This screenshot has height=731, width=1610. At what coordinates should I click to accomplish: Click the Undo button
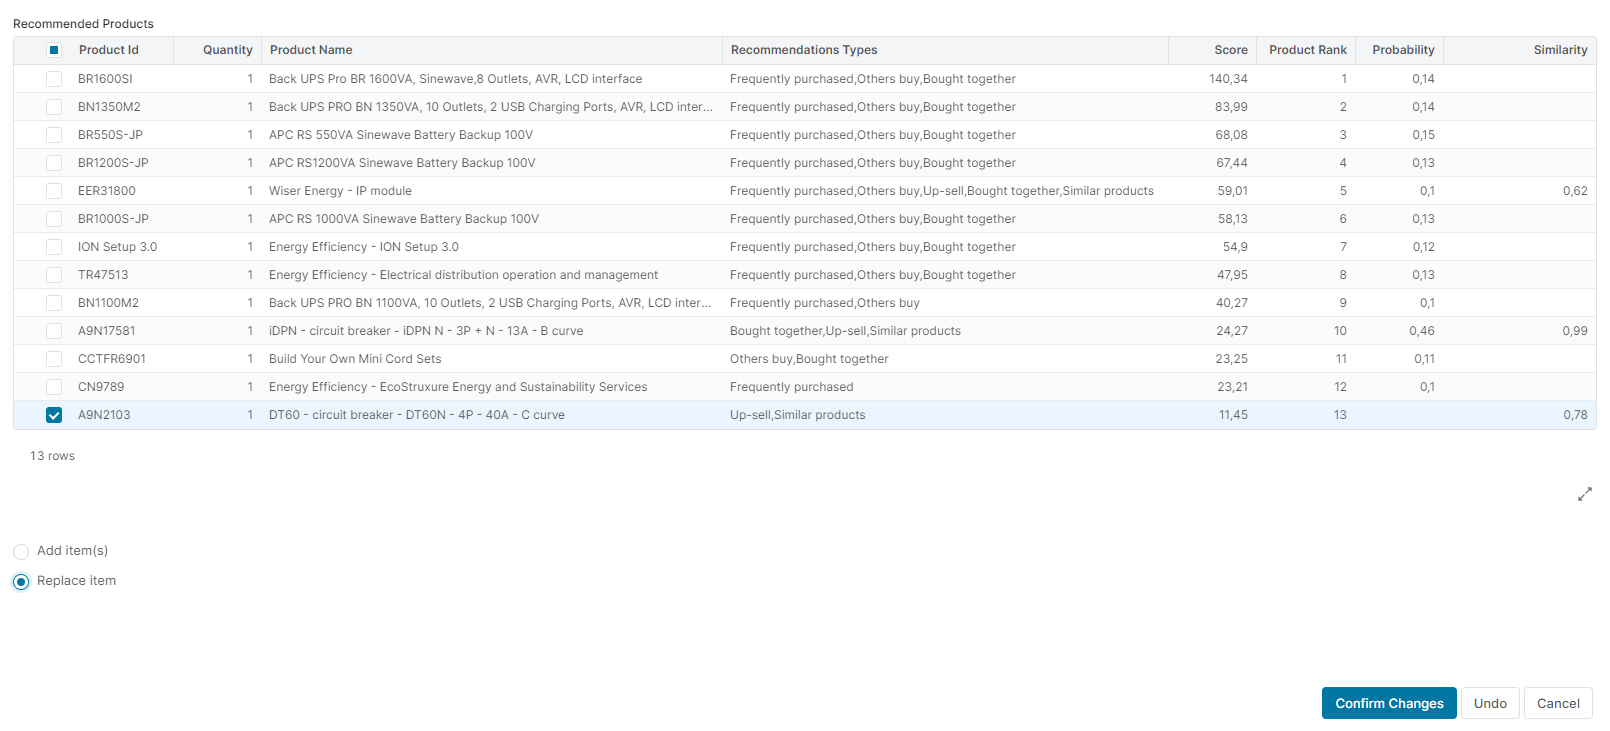click(x=1490, y=703)
